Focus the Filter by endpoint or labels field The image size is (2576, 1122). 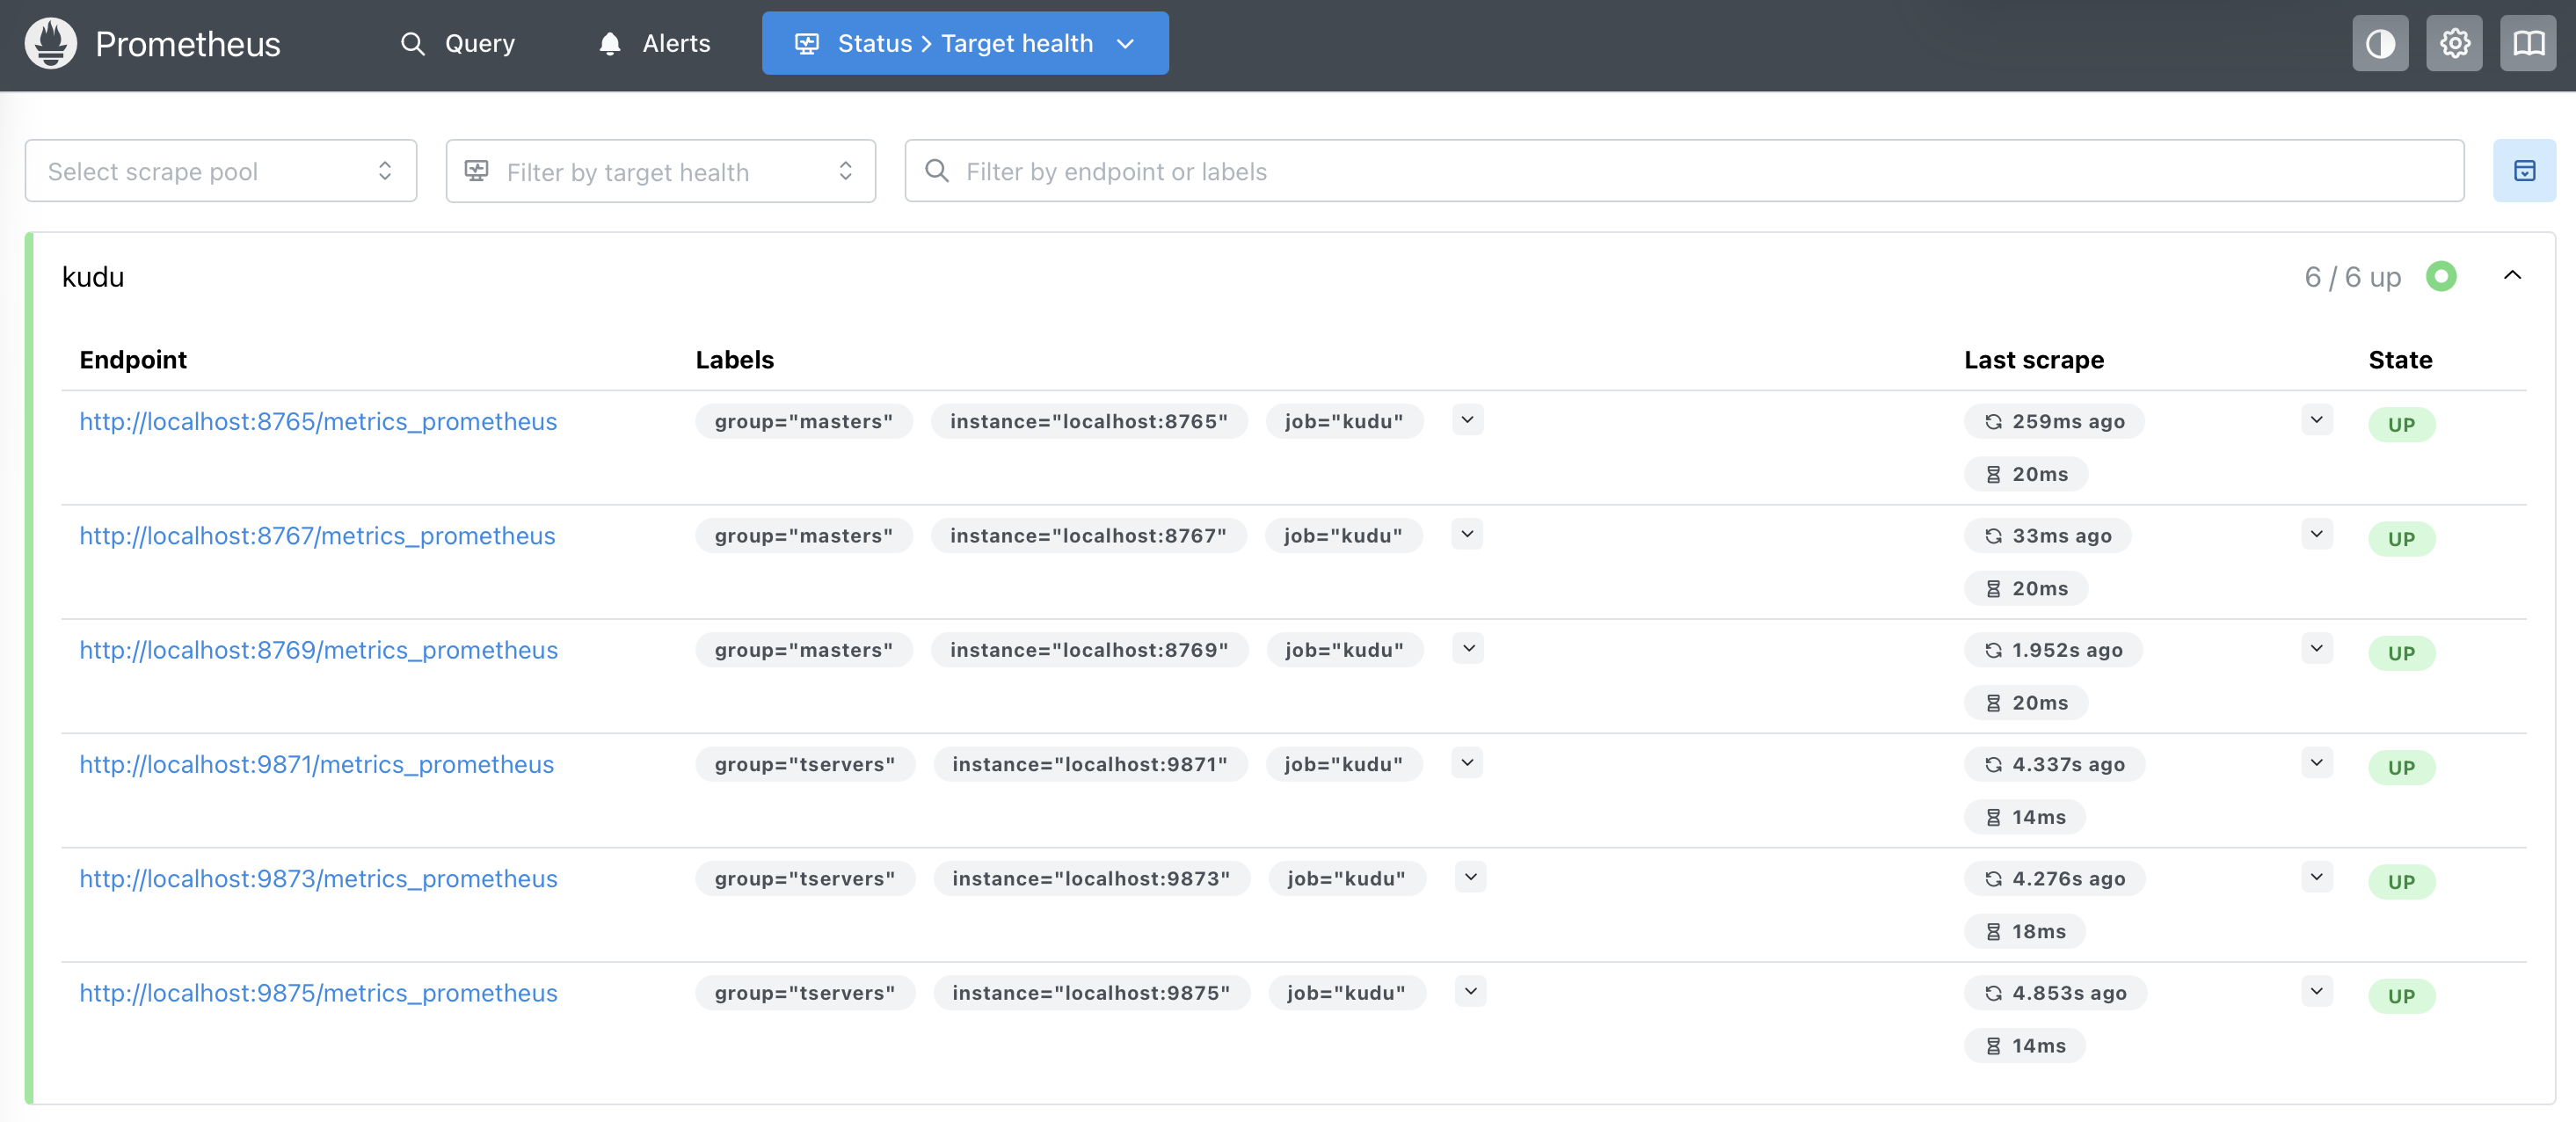1684,171
